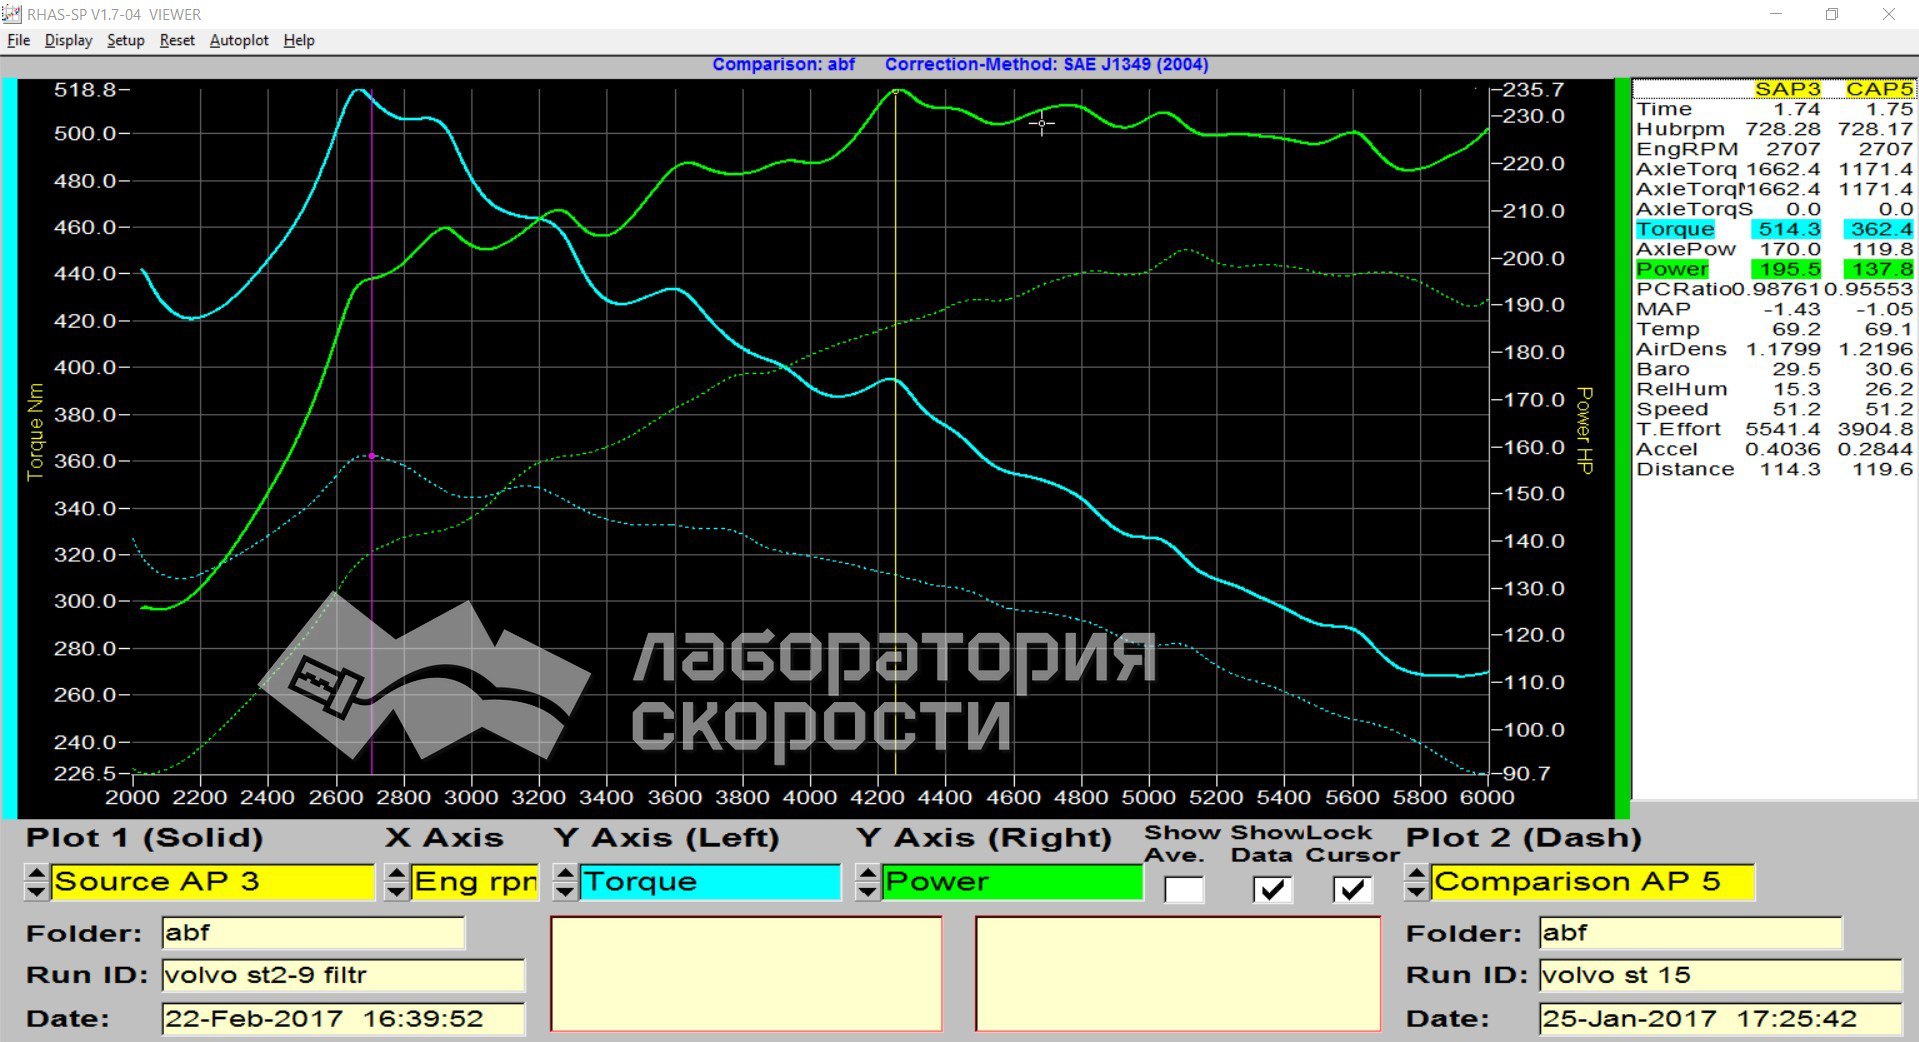Screen dimensions: 1919x1042
Task: Click the Y Axis (Left) up arrow
Action: click(x=566, y=873)
